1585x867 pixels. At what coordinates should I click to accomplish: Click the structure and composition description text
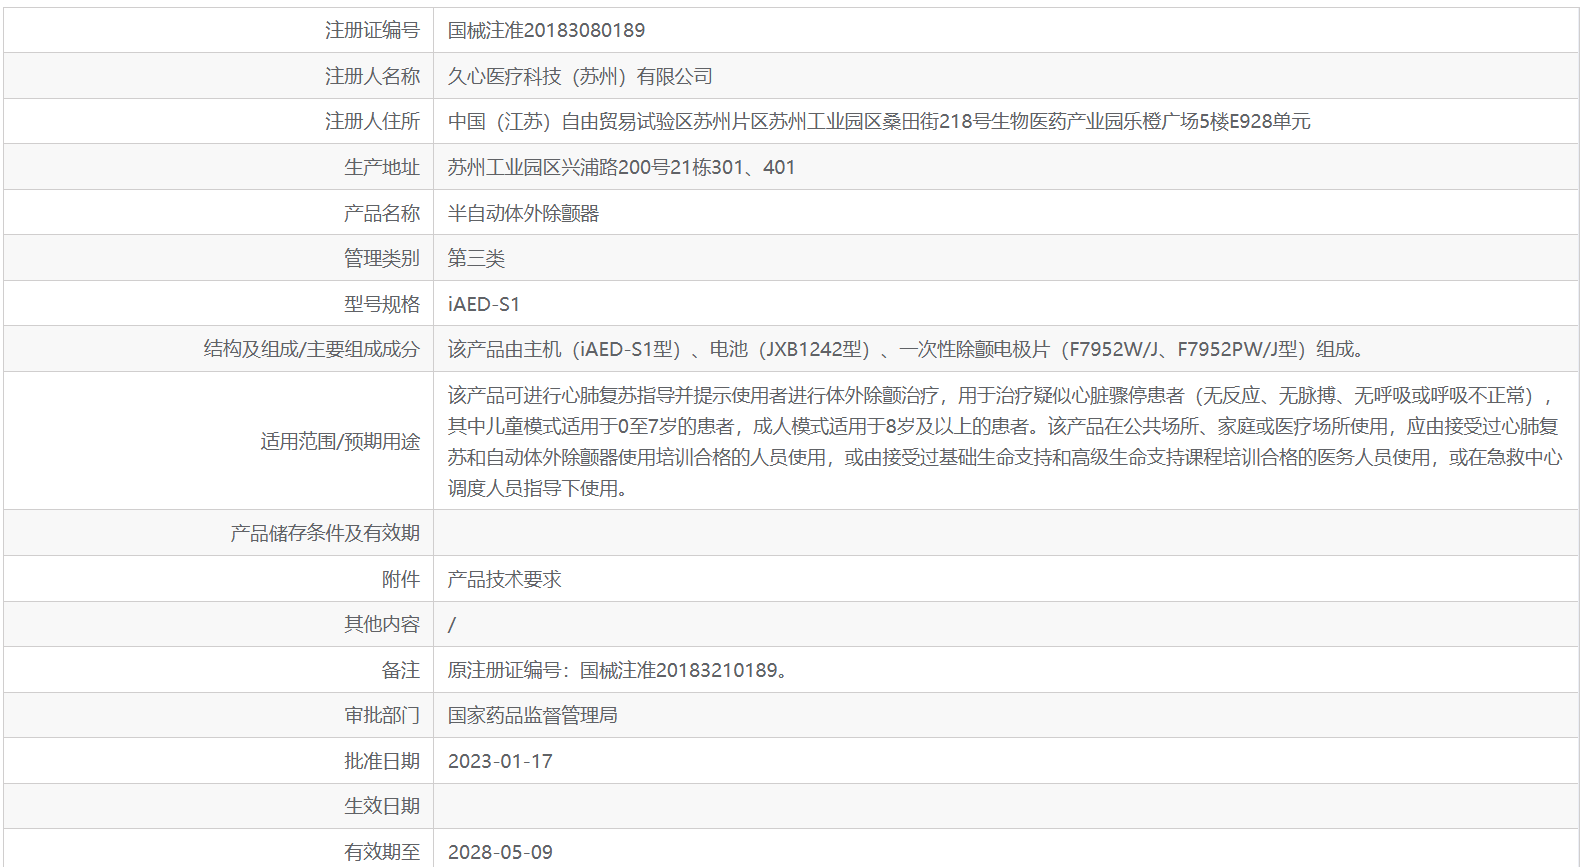tap(906, 350)
